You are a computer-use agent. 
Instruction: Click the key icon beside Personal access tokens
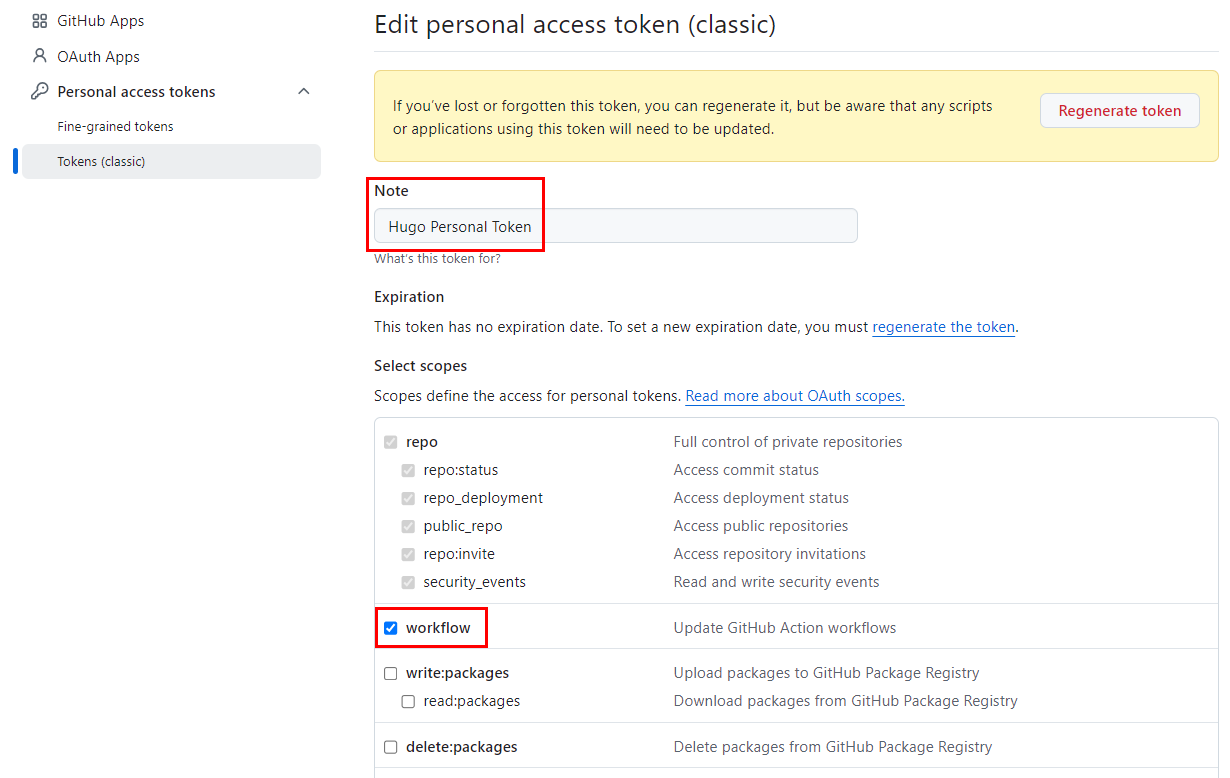tap(39, 91)
